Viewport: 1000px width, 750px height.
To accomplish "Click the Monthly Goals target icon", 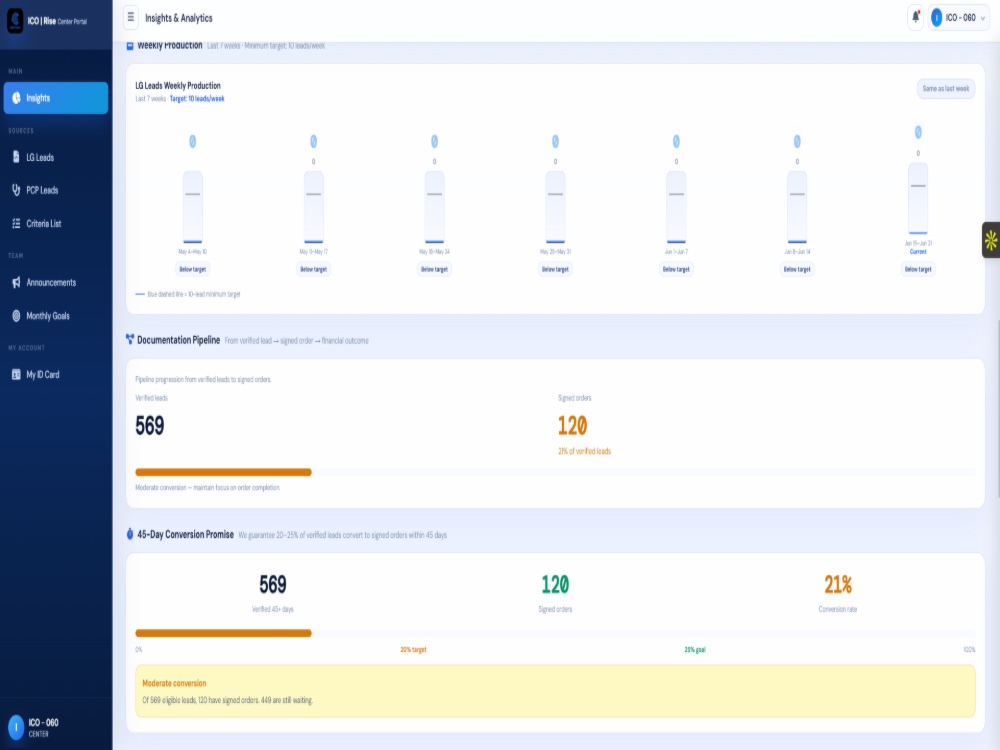I will point(17,316).
